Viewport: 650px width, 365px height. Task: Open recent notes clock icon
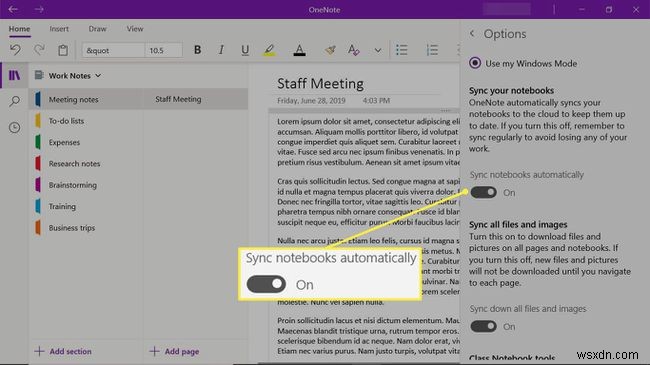15,127
